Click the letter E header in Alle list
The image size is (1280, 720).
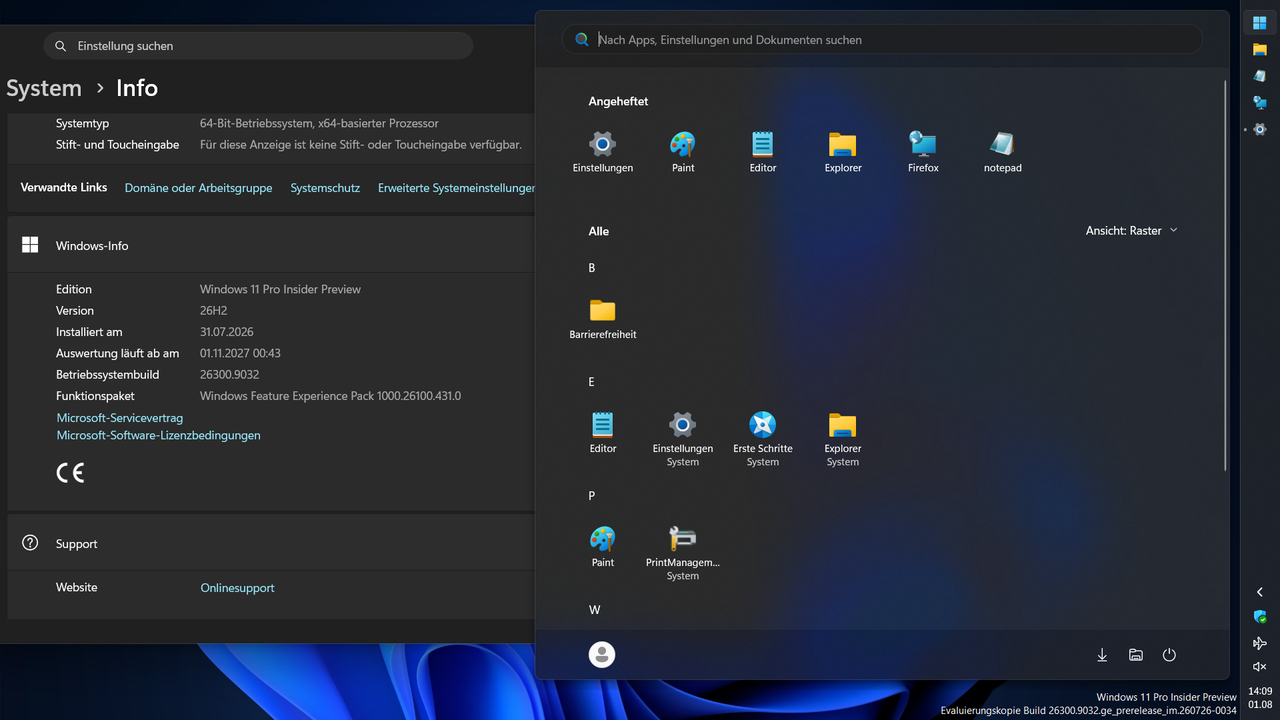[x=592, y=382]
